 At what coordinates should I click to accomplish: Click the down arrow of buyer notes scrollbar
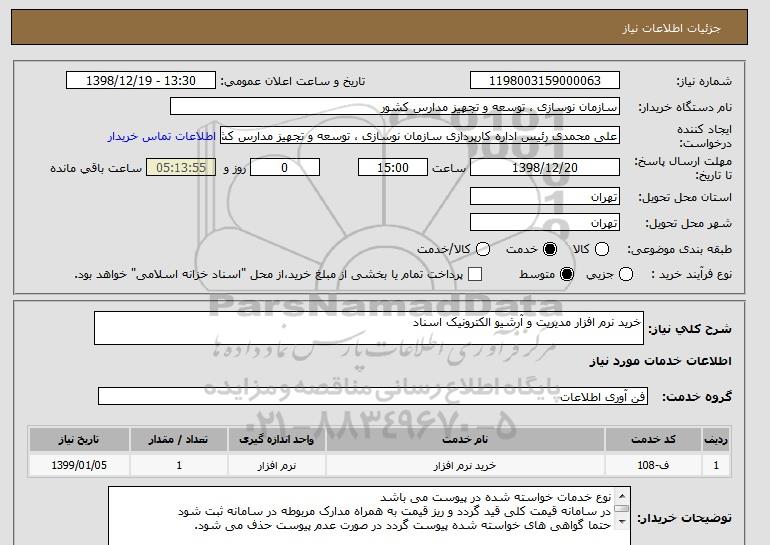[622, 522]
